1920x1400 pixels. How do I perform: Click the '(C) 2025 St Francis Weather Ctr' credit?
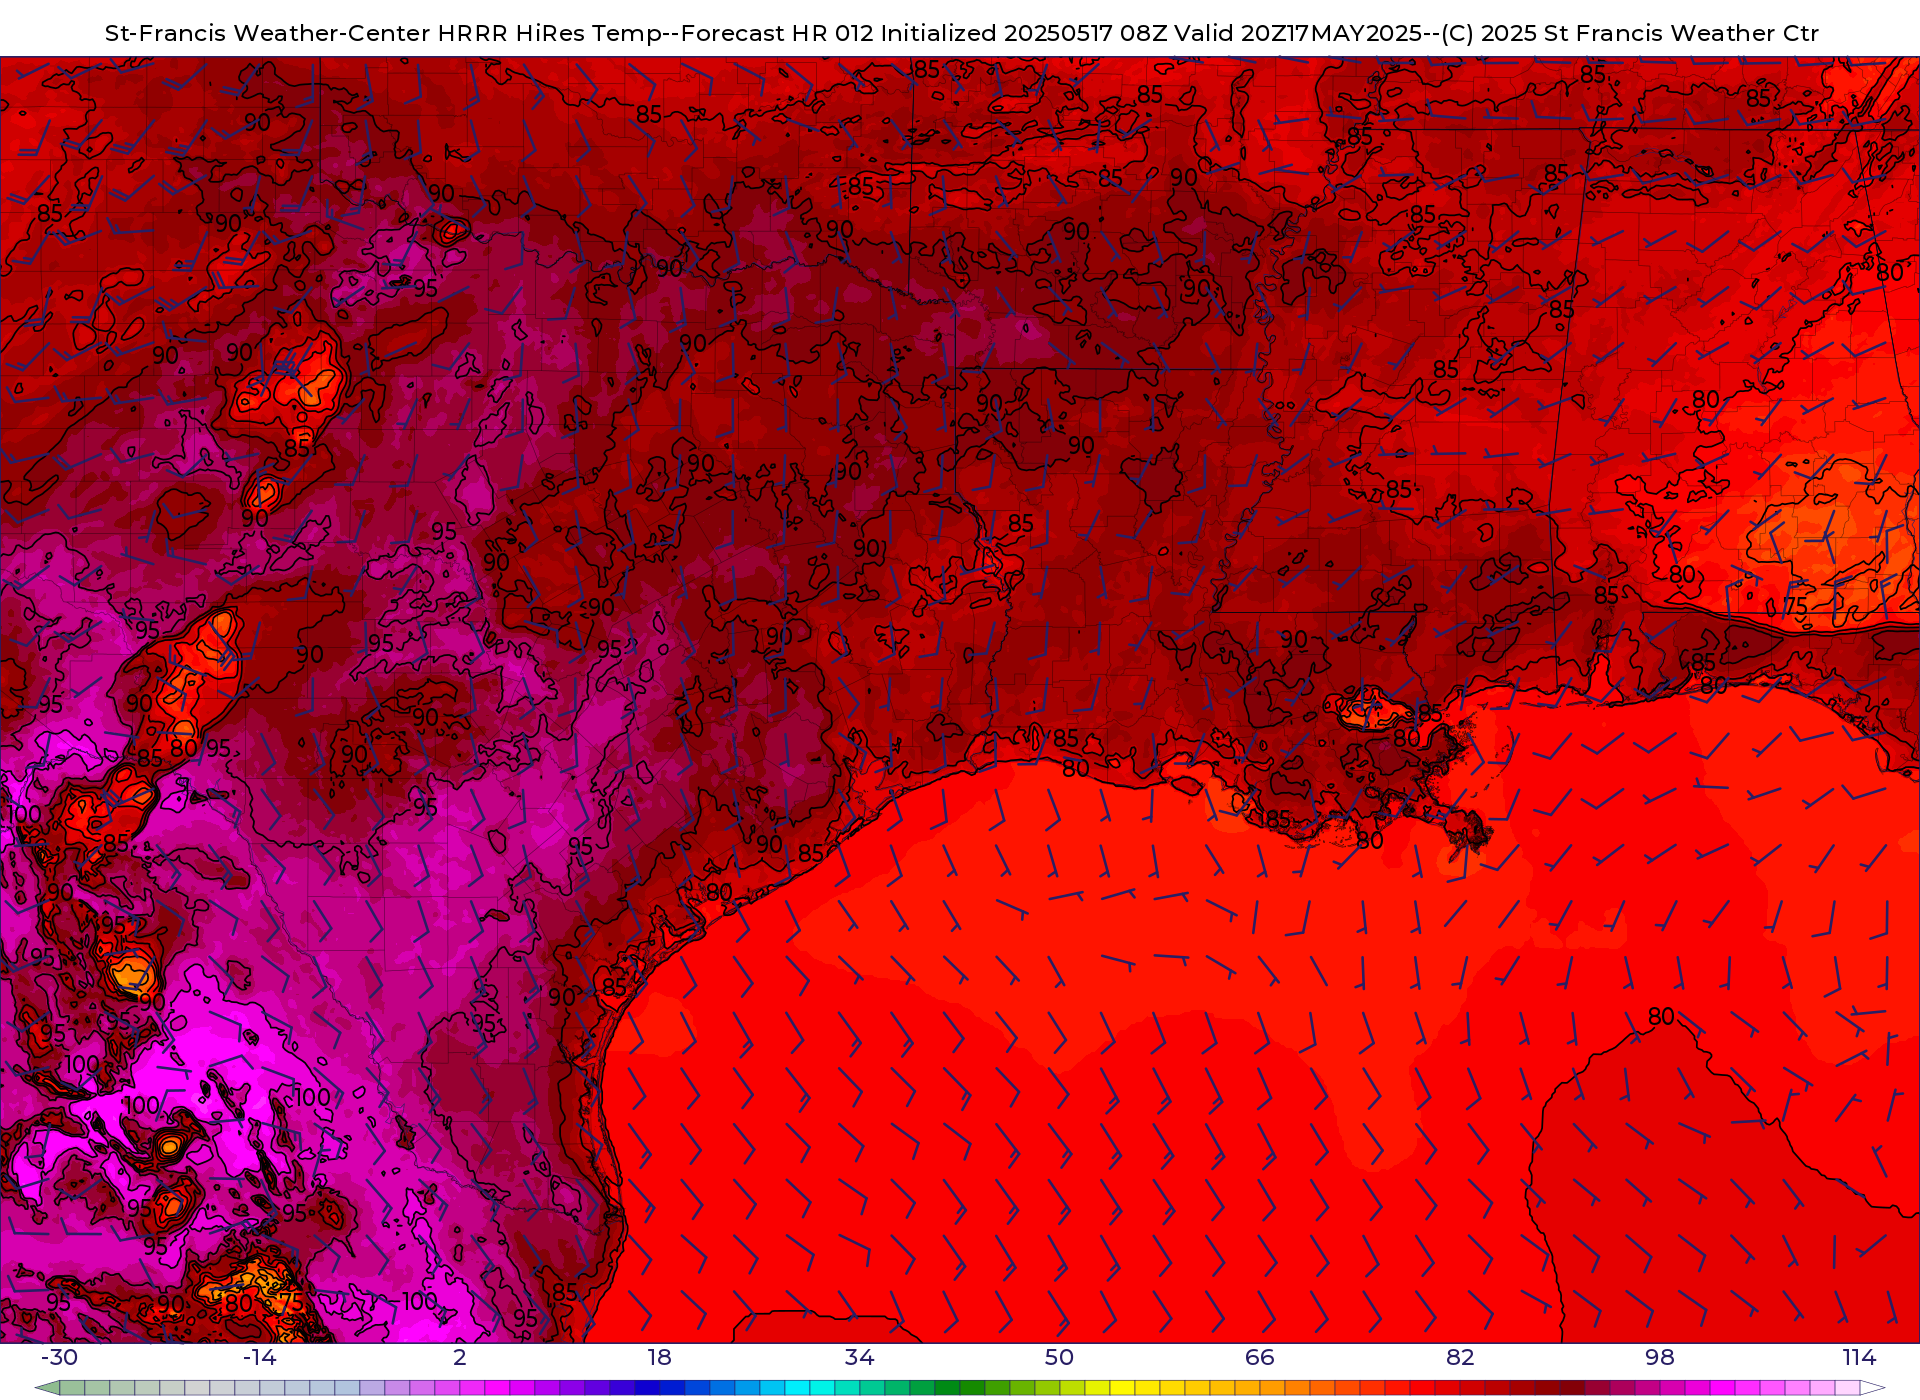pyautogui.click(x=1630, y=33)
